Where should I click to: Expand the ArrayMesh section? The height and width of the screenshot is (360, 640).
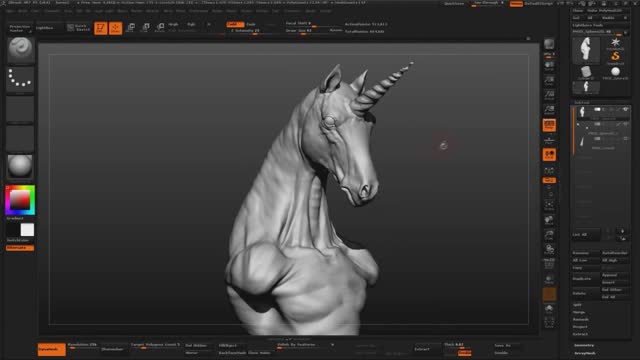[585, 353]
